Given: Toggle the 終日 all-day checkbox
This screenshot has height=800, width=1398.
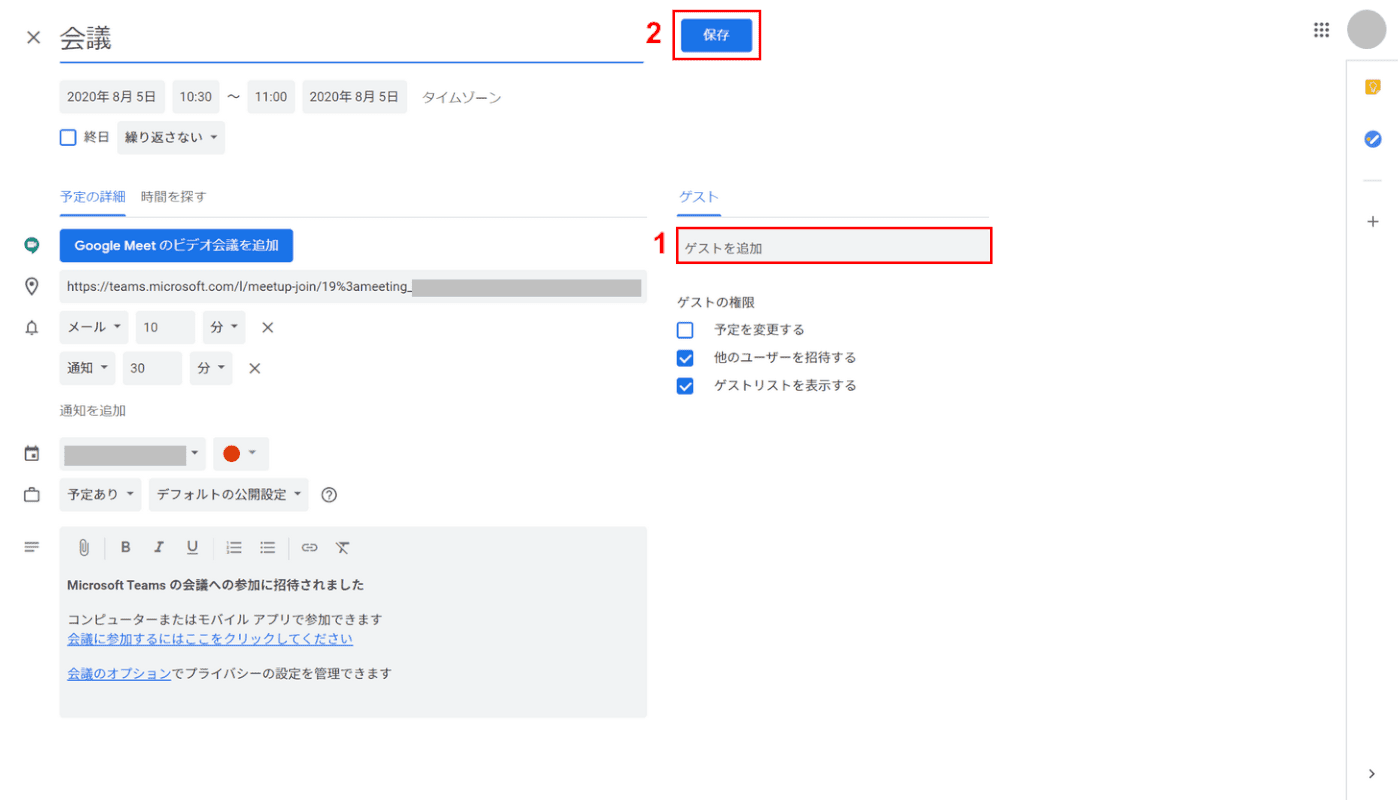Looking at the screenshot, I should (x=68, y=137).
